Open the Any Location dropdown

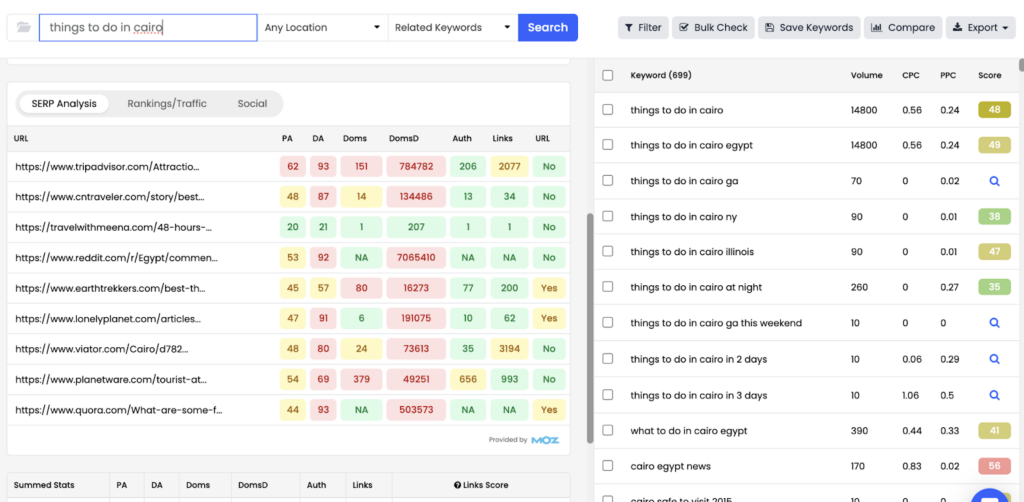pos(323,27)
